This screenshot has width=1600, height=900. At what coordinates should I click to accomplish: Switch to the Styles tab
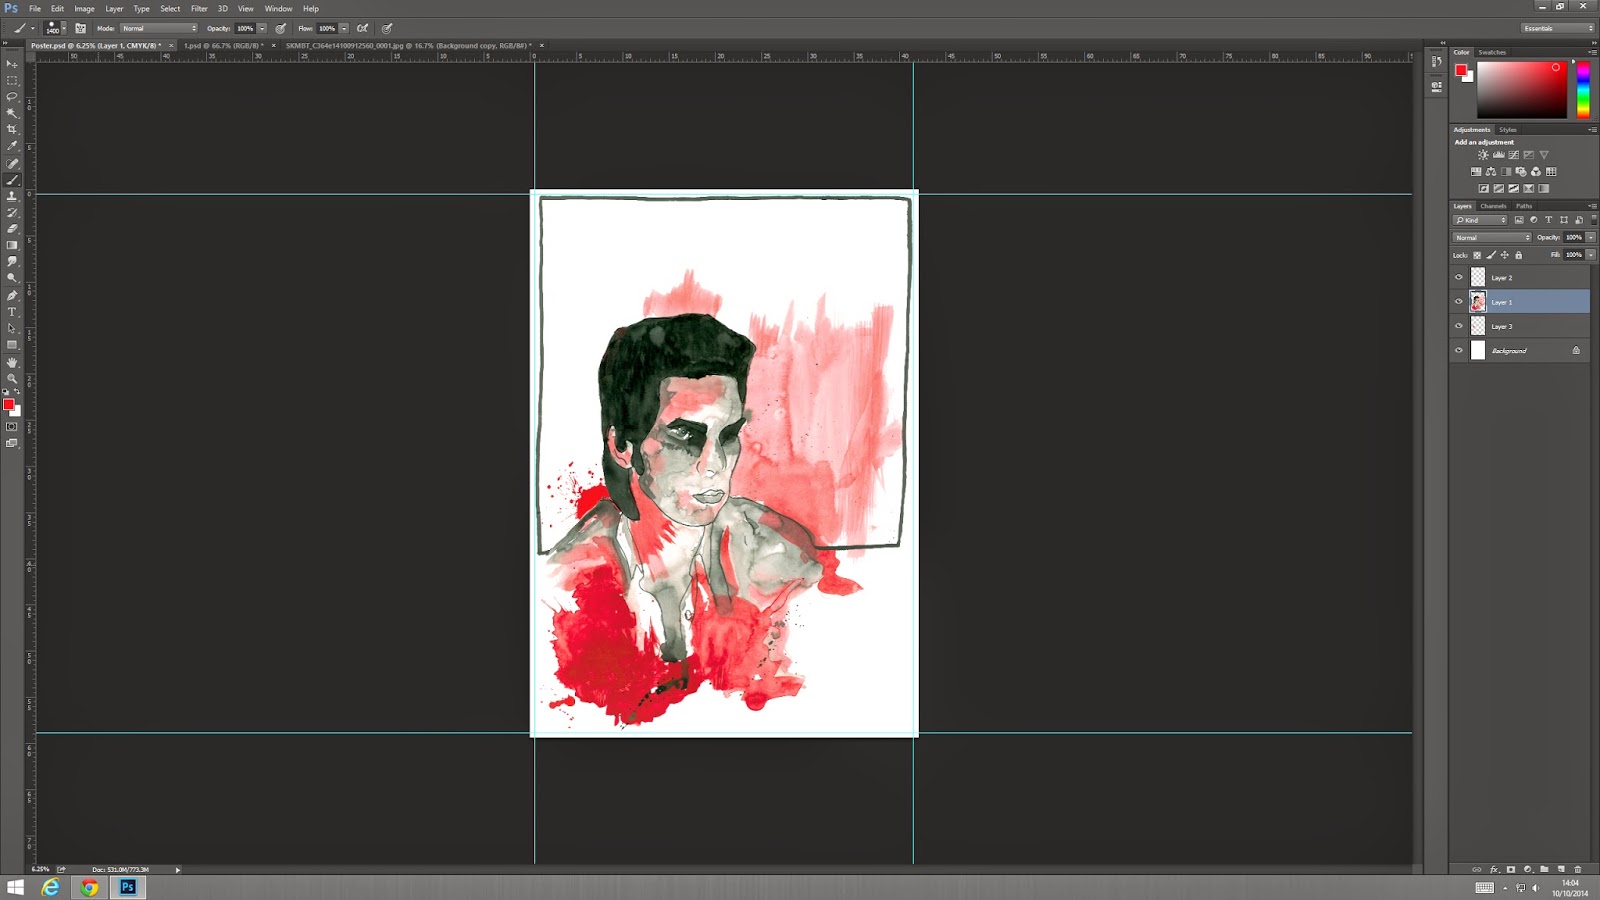1508,130
